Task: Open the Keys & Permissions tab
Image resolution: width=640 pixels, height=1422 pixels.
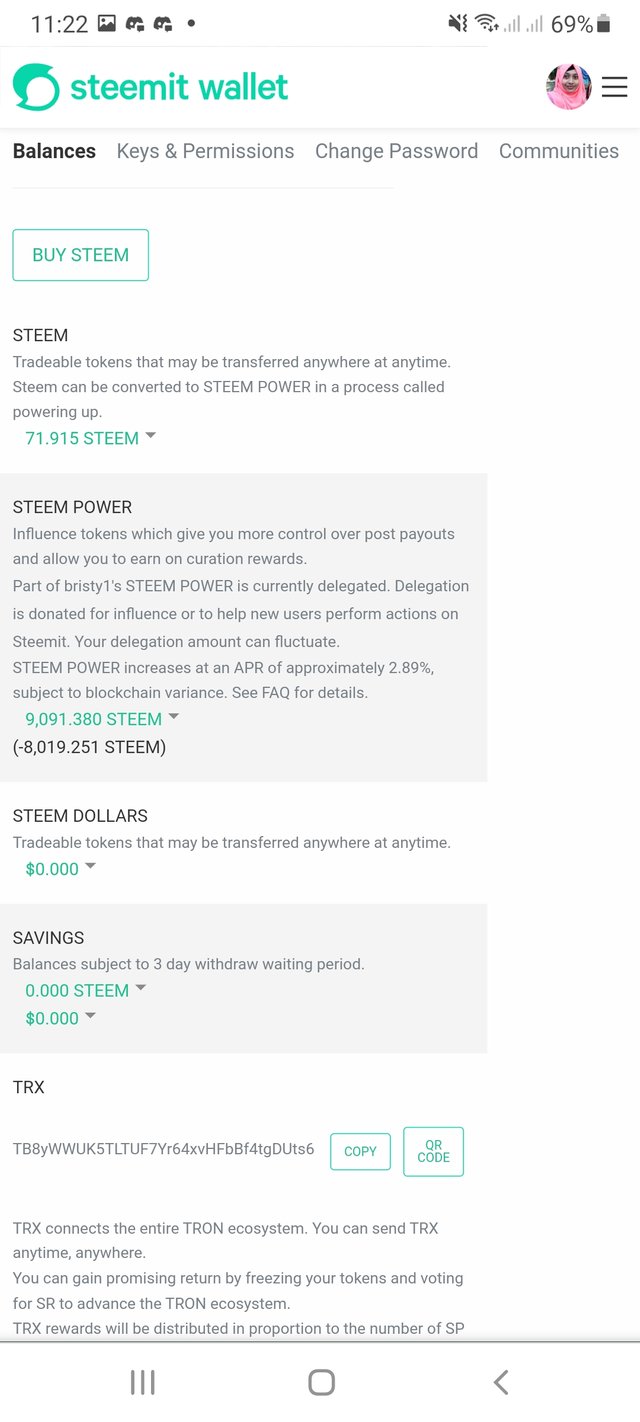Action: 205,151
